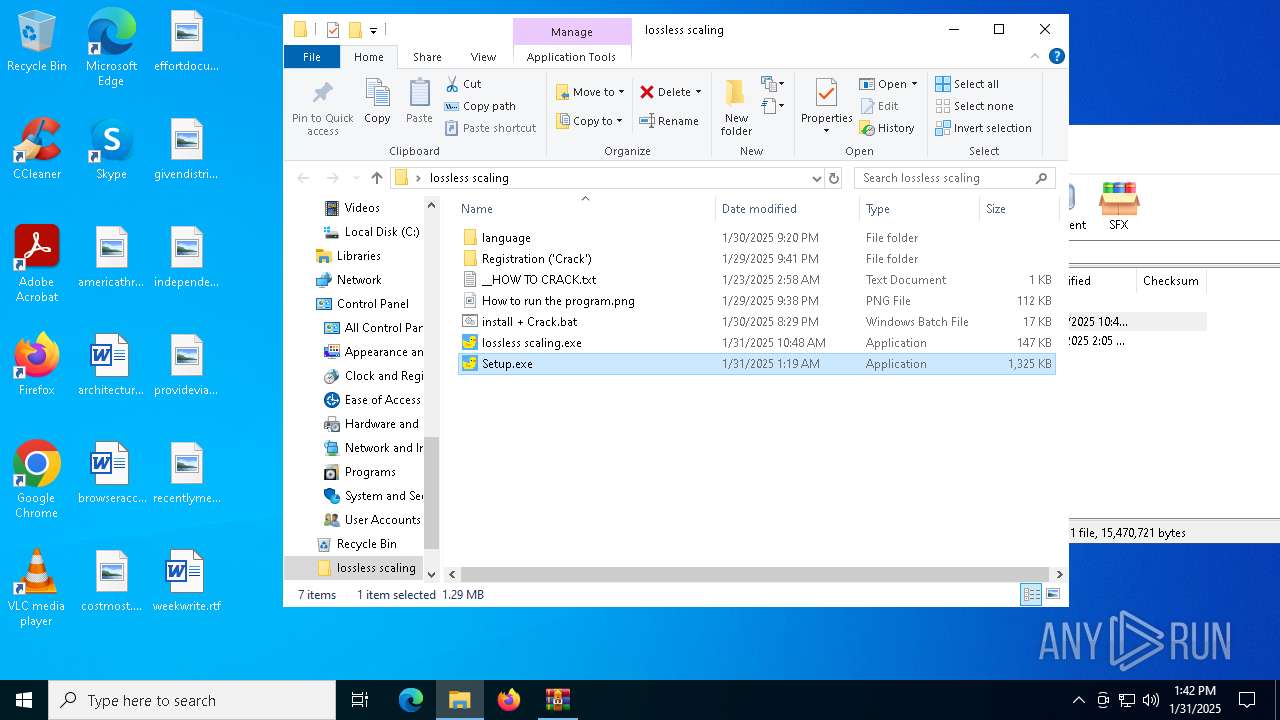Sort by Date modified column
Image resolution: width=1280 pixels, height=720 pixels.
[x=788, y=208]
